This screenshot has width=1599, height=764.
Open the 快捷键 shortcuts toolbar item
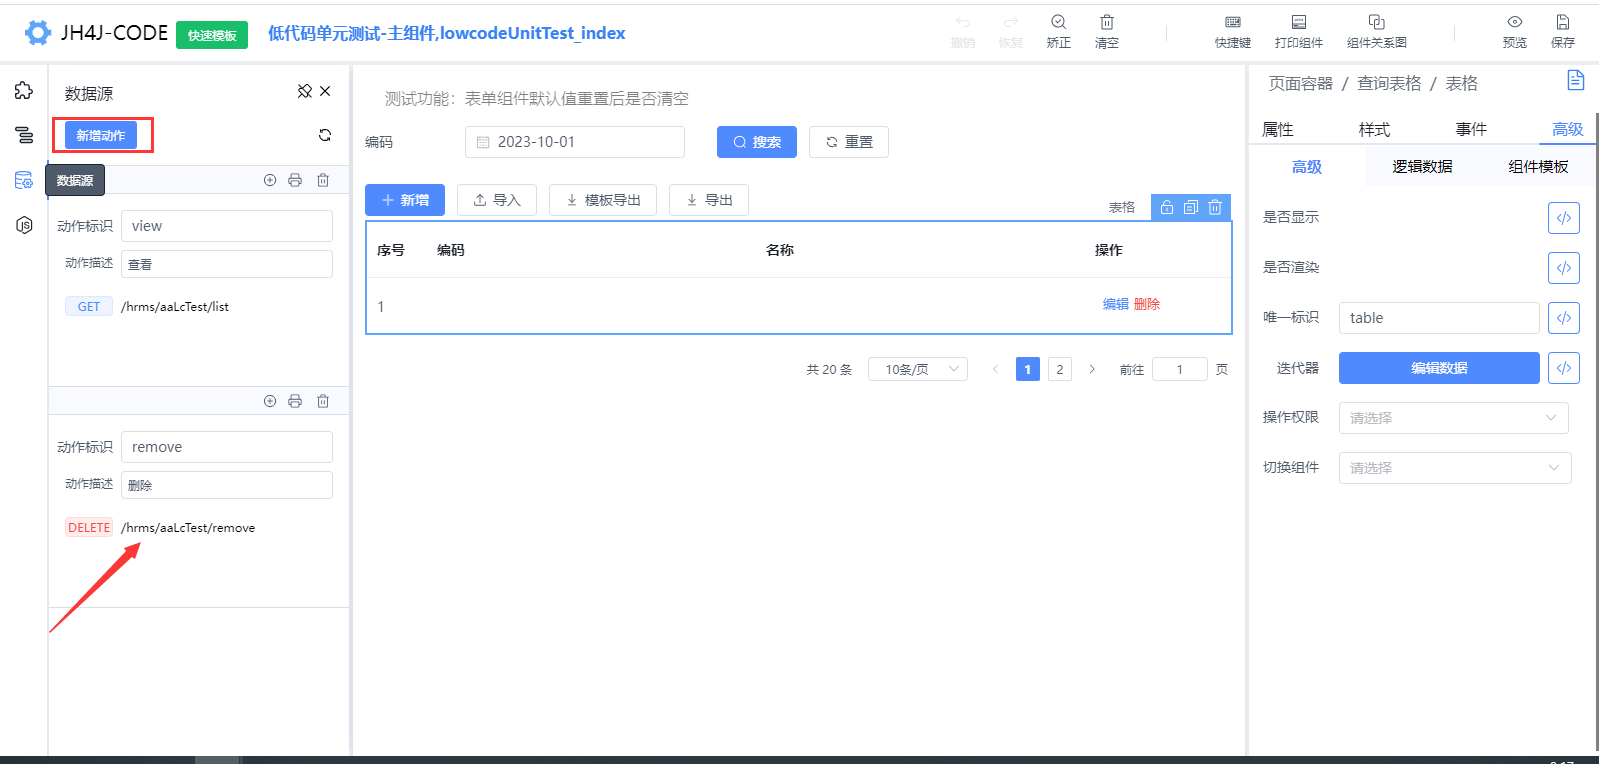coord(1233,31)
